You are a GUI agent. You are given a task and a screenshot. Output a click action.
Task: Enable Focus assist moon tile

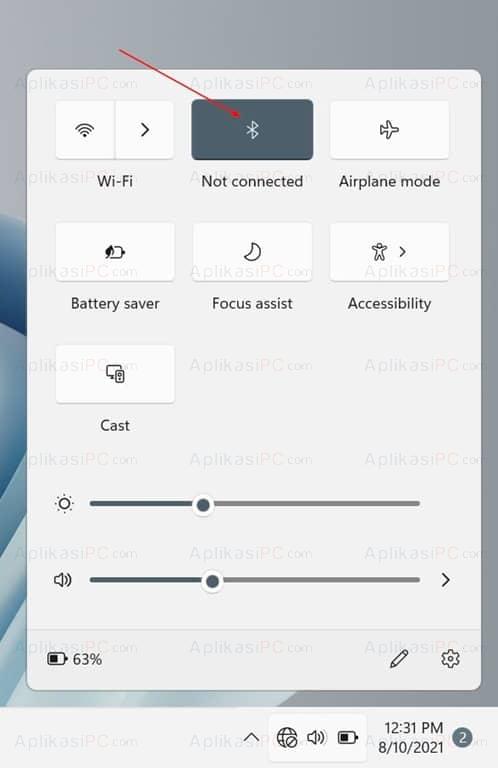[x=252, y=252]
